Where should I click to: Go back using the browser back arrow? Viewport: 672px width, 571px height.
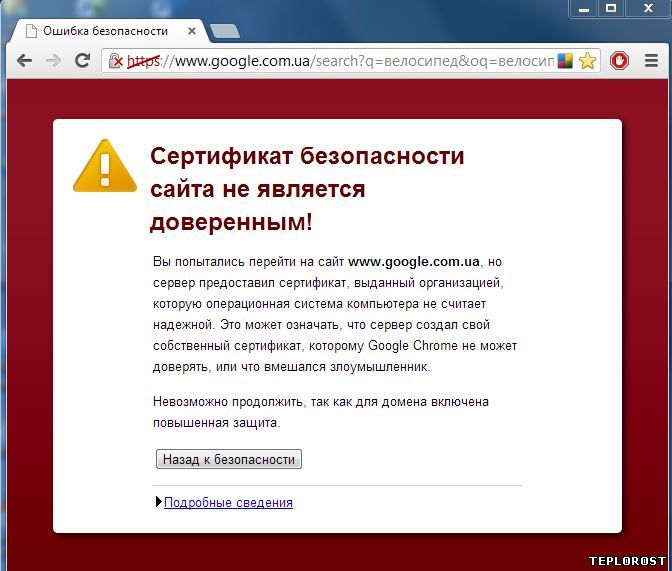[x=24, y=61]
